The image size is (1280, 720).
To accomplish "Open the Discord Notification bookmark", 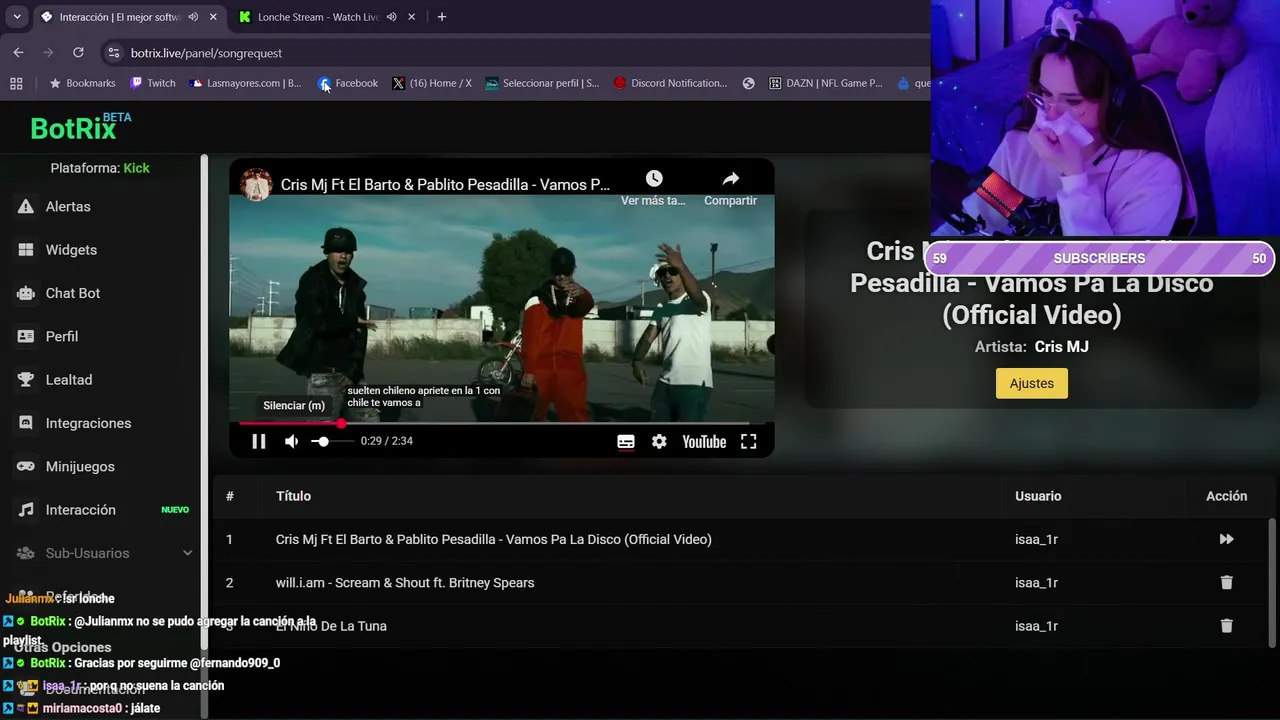I will click(670, 83).
